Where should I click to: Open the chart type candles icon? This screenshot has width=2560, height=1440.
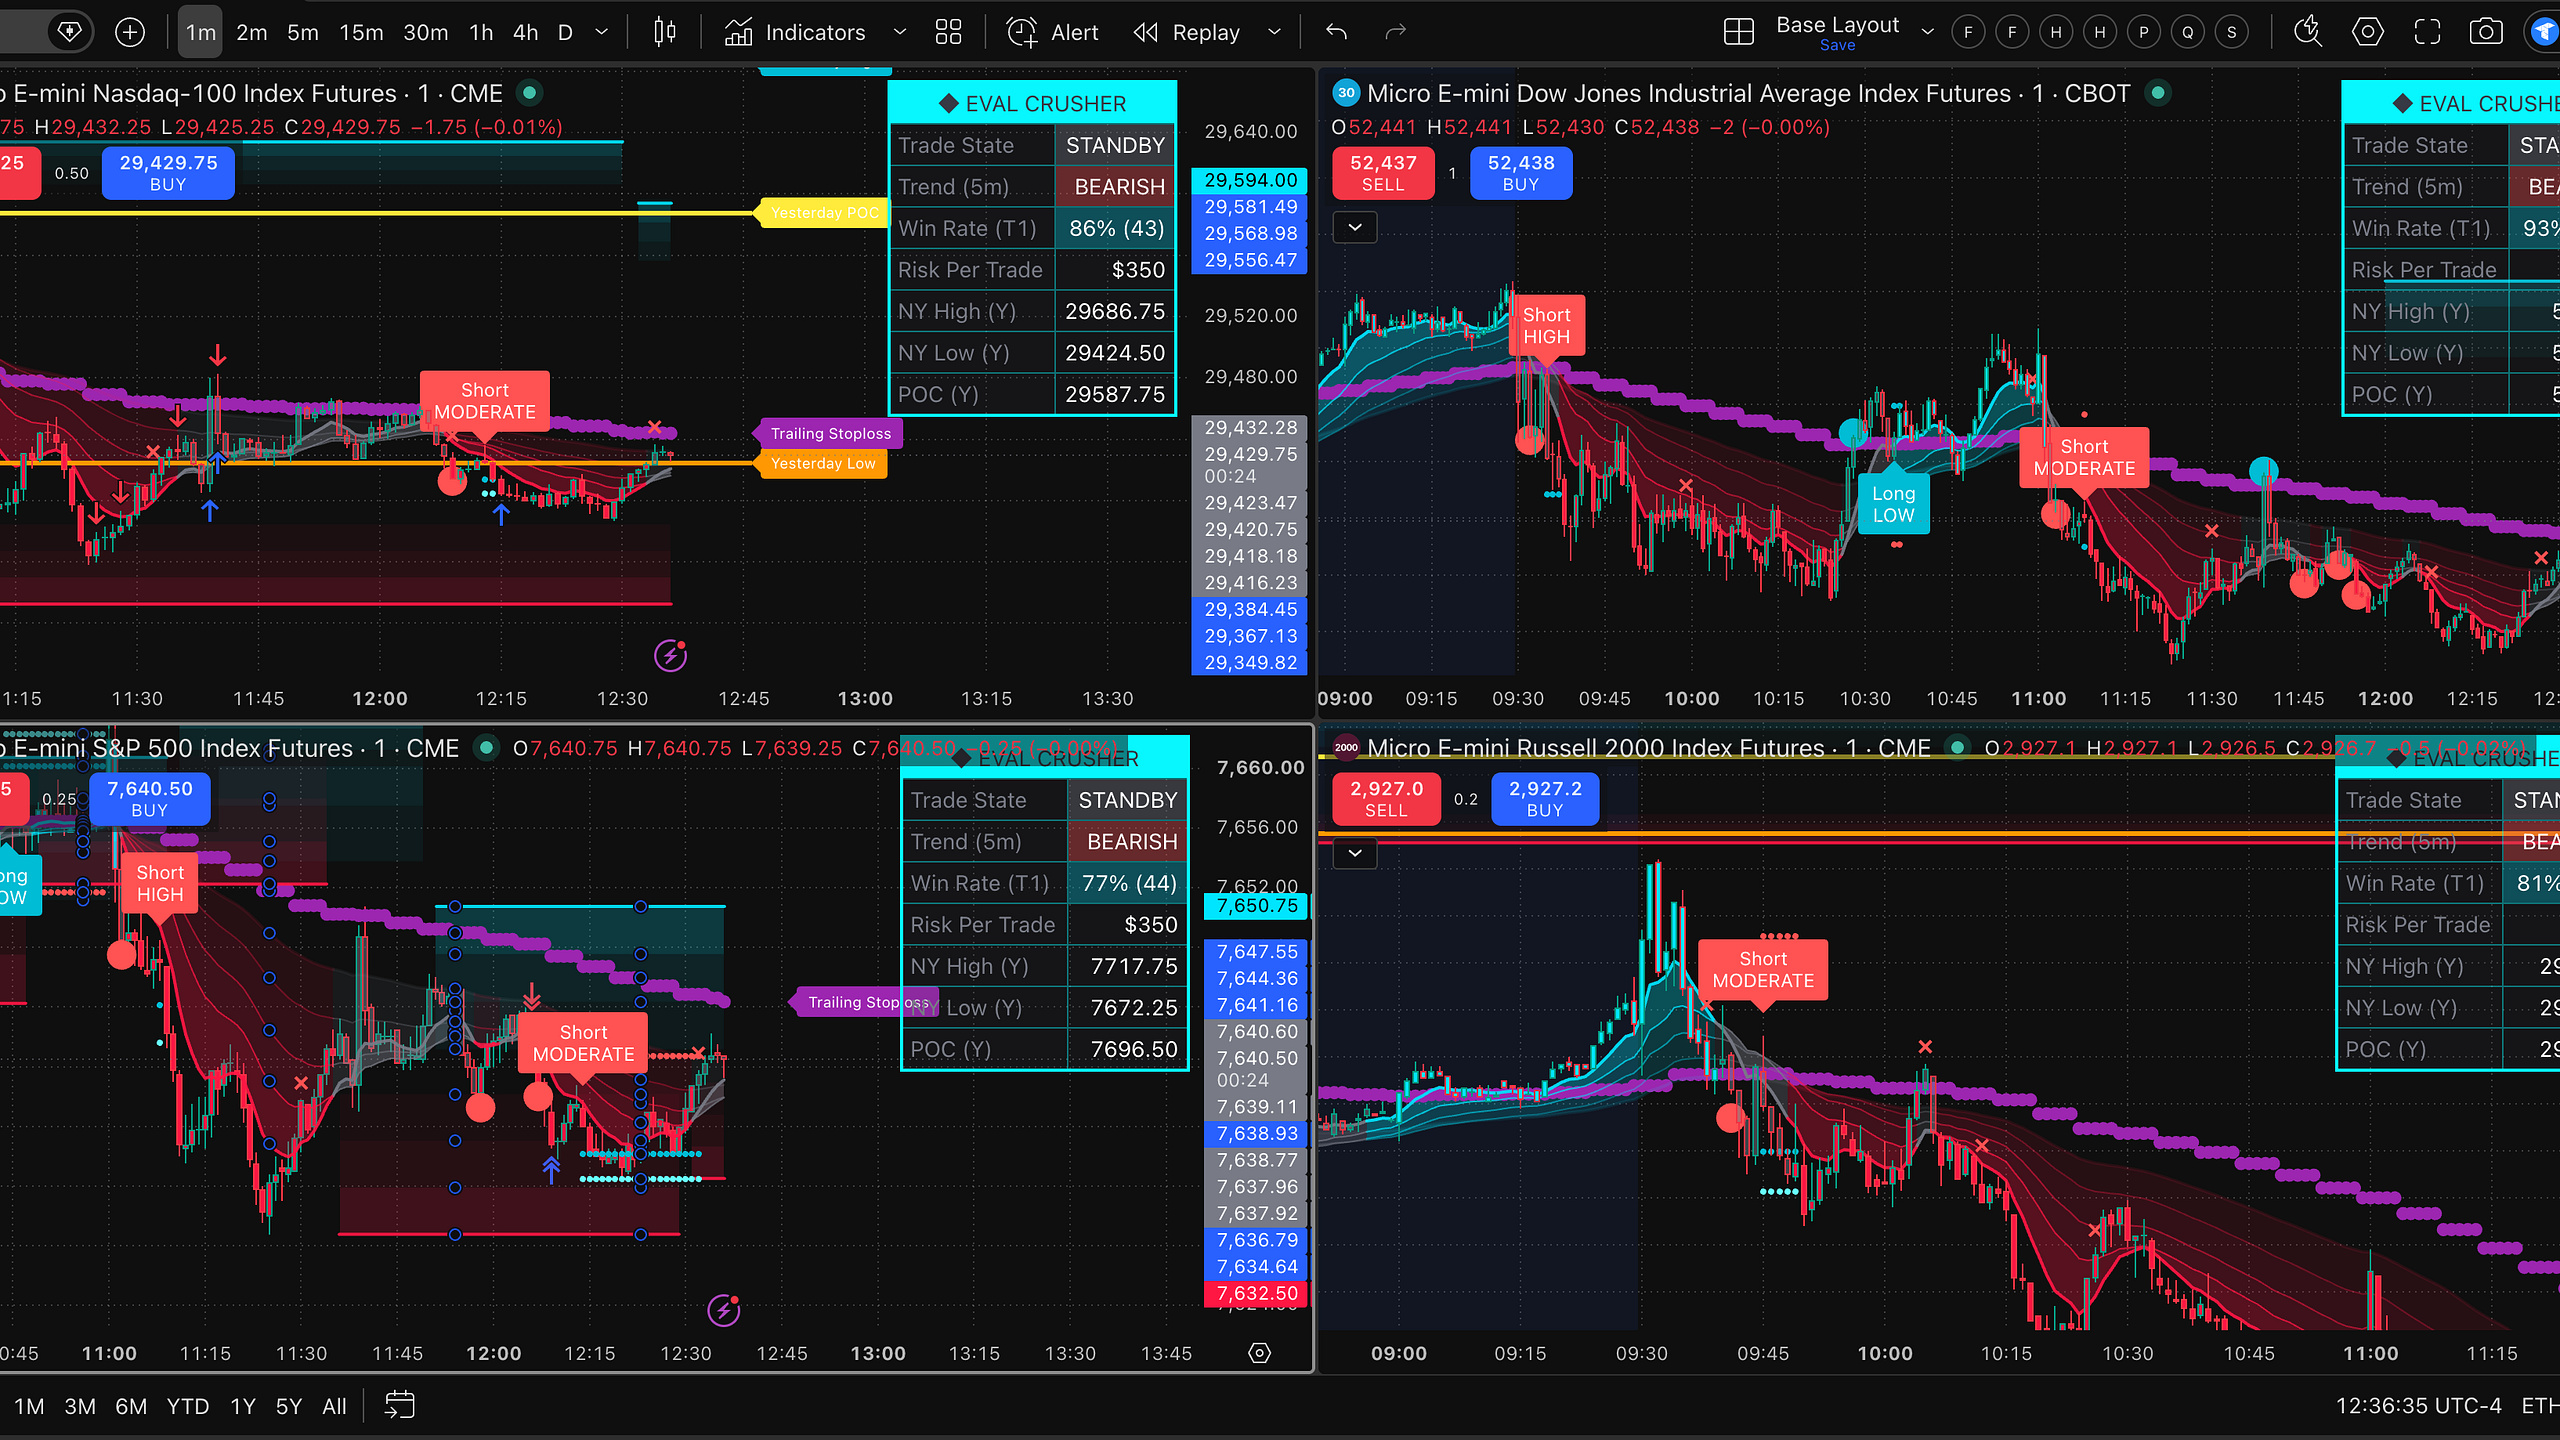(664, 32)
